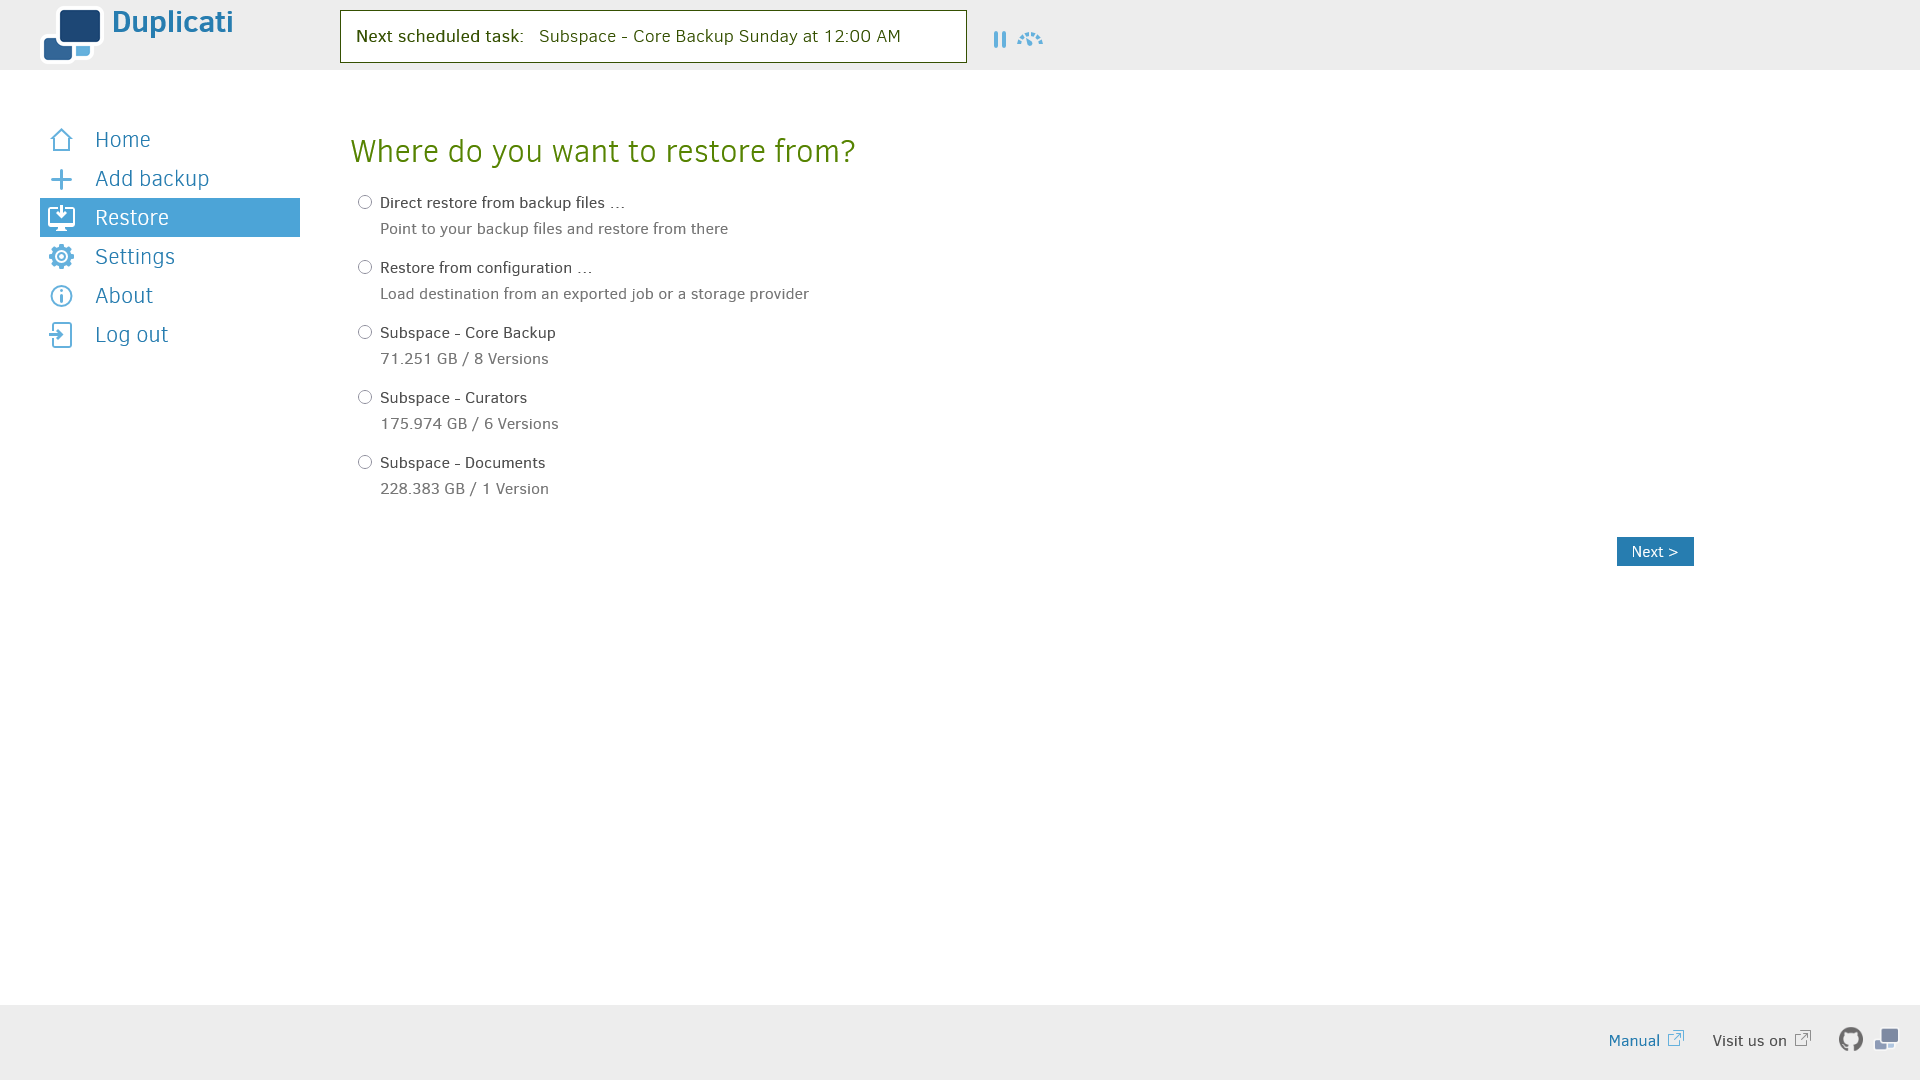Click the Home house icon
The width and height of the screenshot is (1920, 1080).
[x=62, y=140]
